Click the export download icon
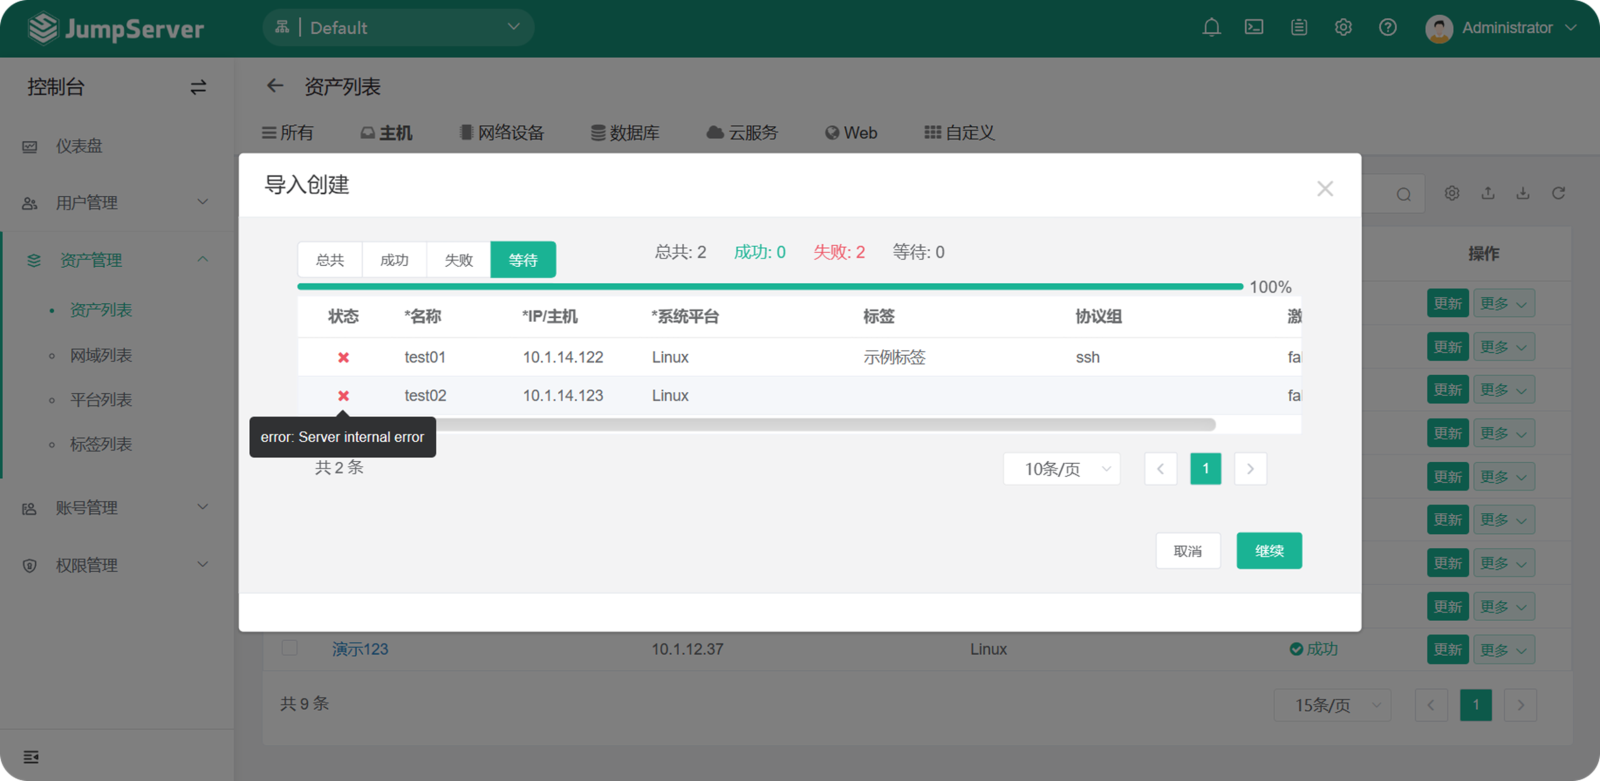This screenshot has width=1600, height=781. click(1523, 193)
